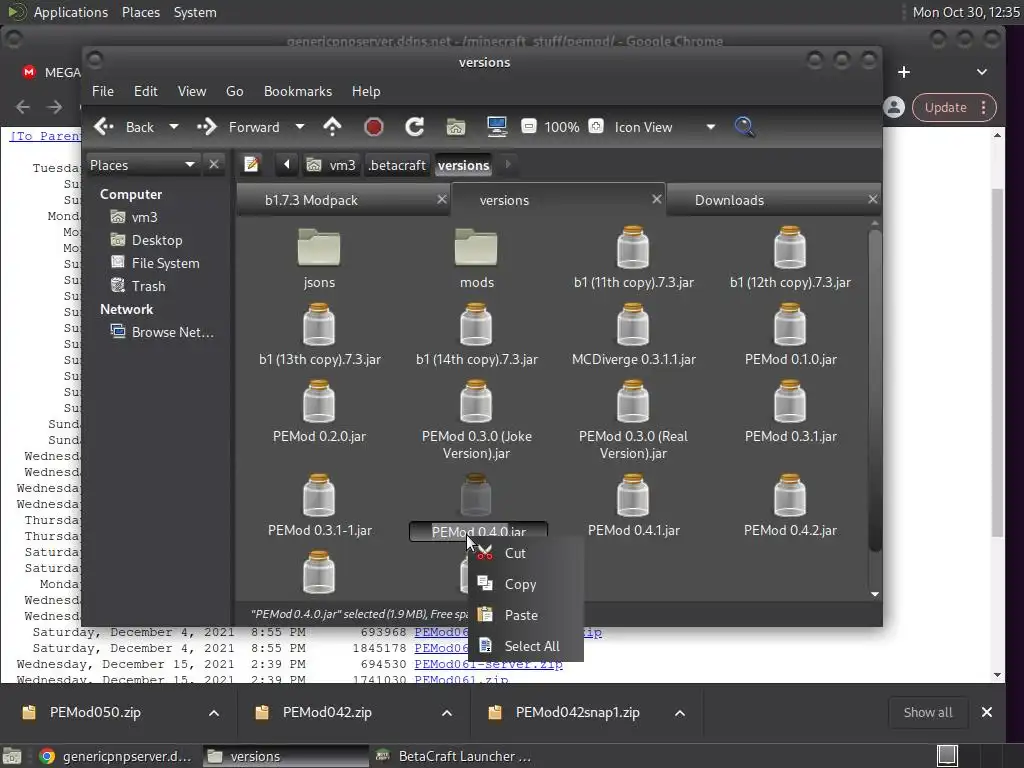This screenshot has width=1024, height=768.
Task: Click Show all downloads in Chrome
Action: 927,712
